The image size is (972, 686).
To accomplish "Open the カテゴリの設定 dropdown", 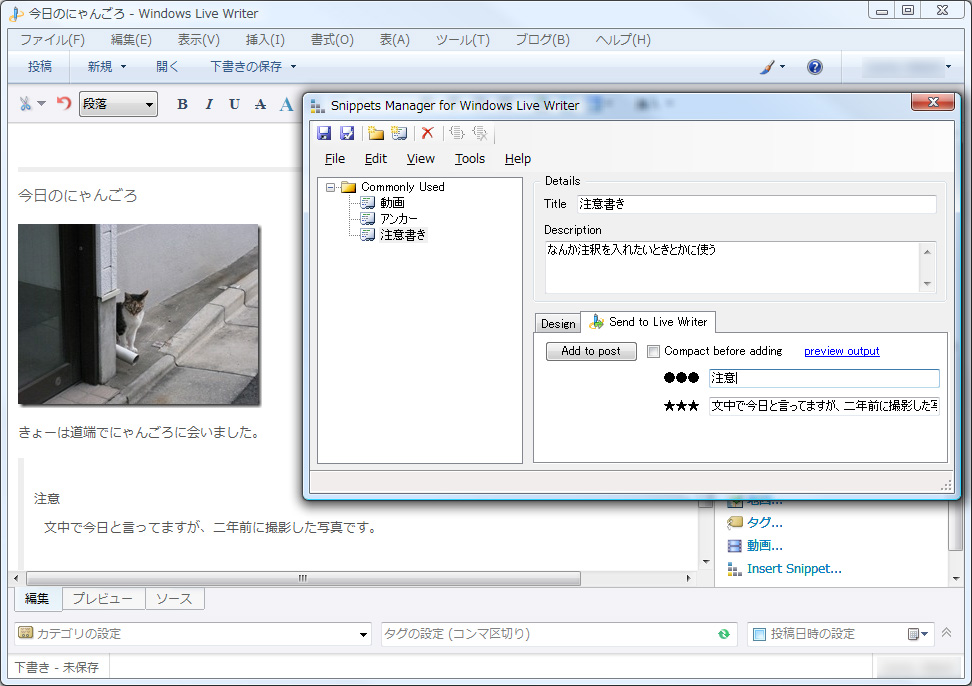I will click(x=188, y=633).
